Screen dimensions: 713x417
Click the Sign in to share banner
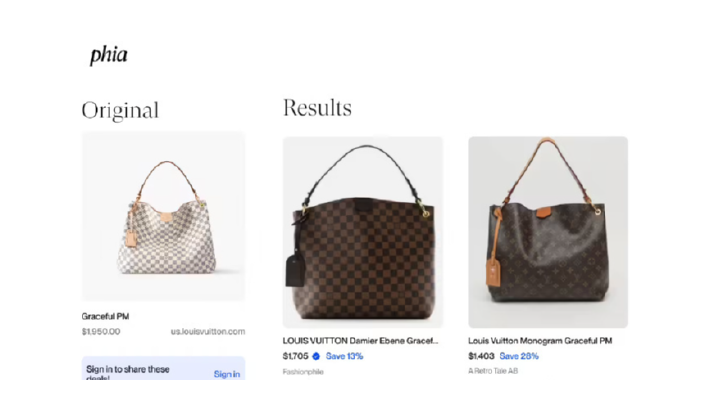point(163,368)
